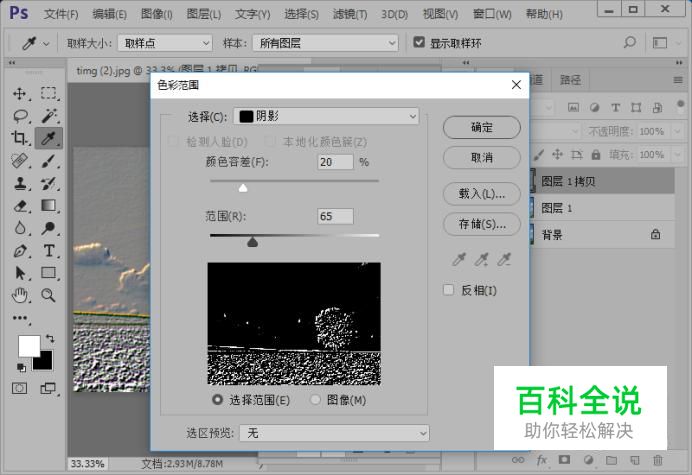Select the Type tool

pyautogui.click(x=49, y=251)
